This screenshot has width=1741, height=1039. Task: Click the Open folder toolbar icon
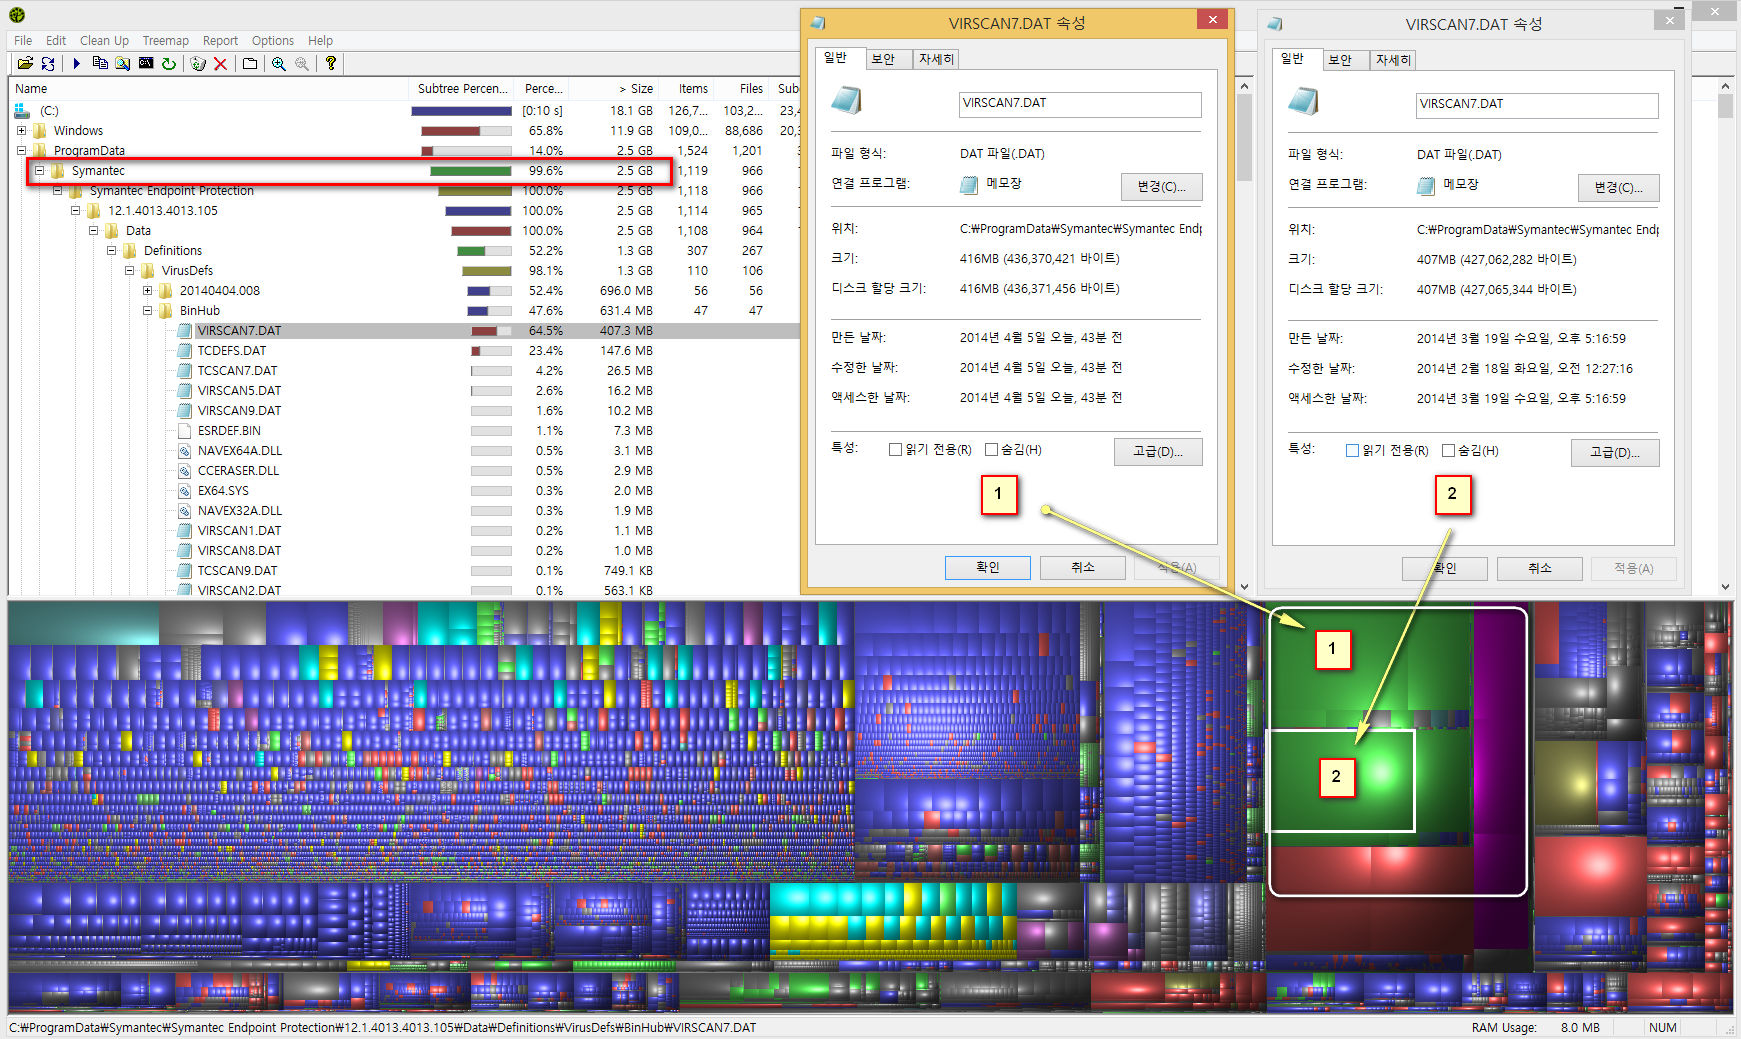click(x=25, y=63)
